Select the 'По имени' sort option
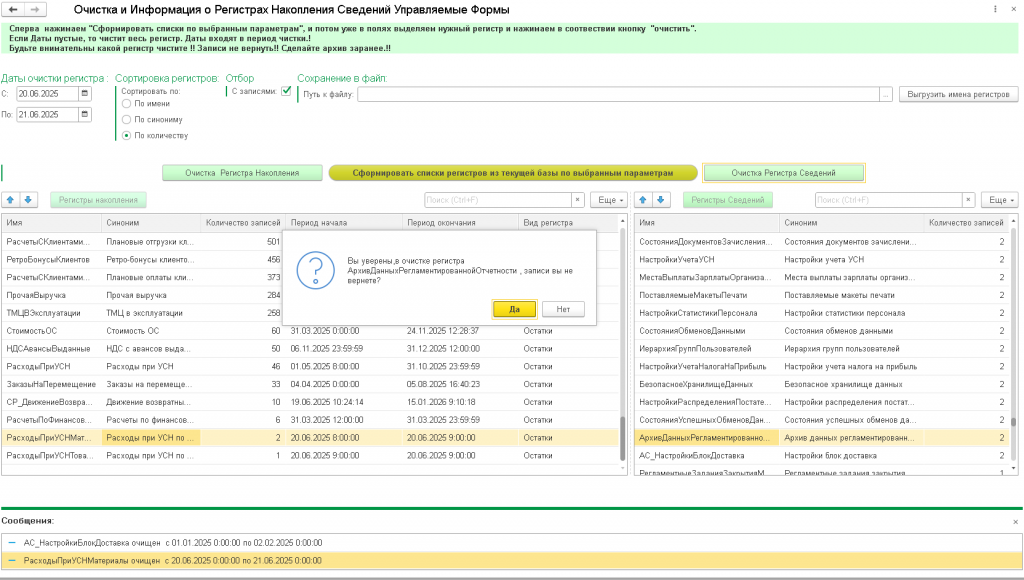This screenshot has width=1024, height=580. point(126,103)
